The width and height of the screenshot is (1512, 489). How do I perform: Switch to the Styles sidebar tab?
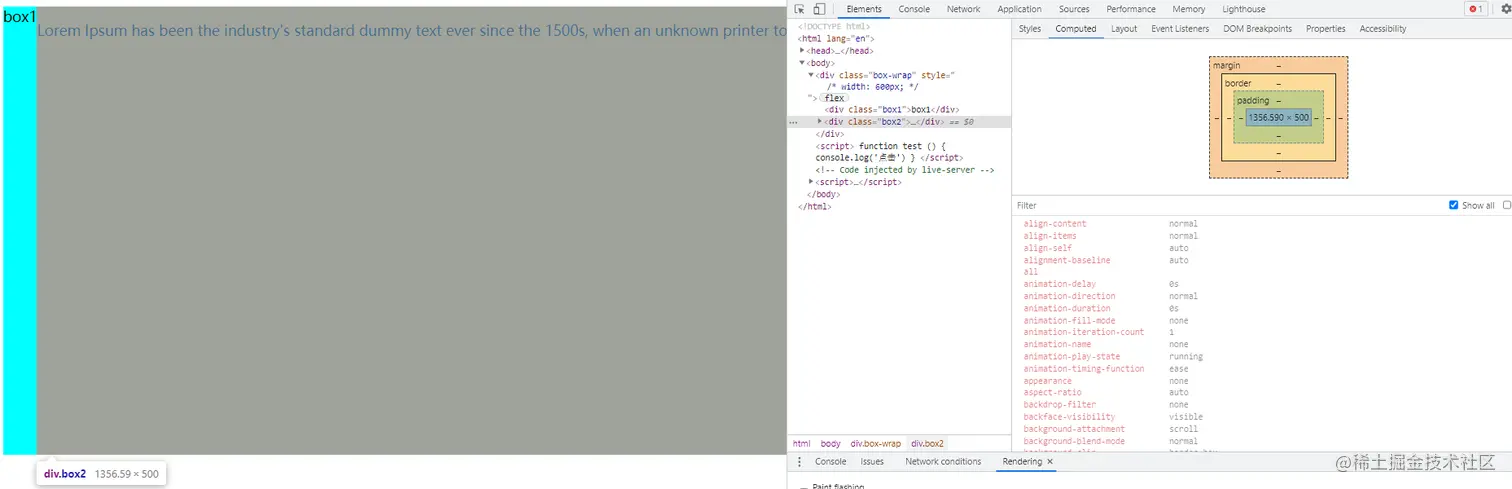1030,29
